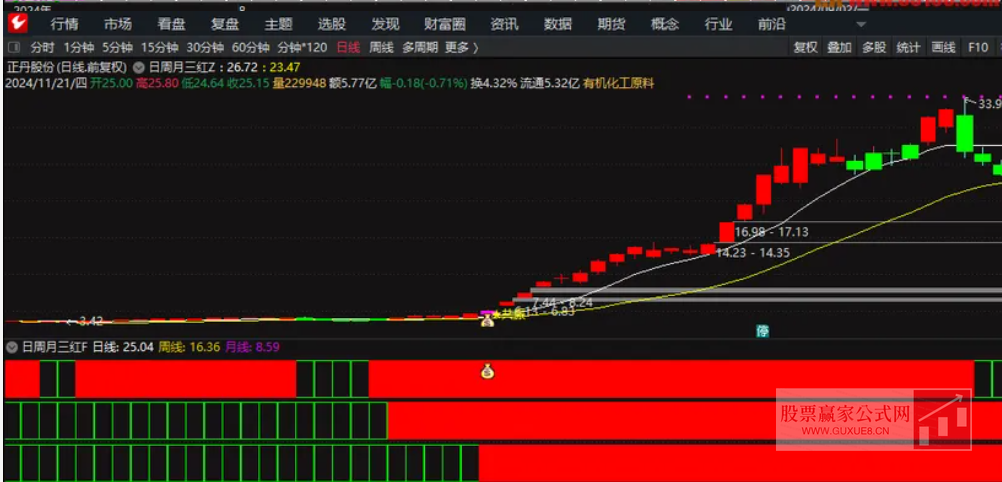Open the F10 company info
1002x482 pixels.
click(978, 47)
